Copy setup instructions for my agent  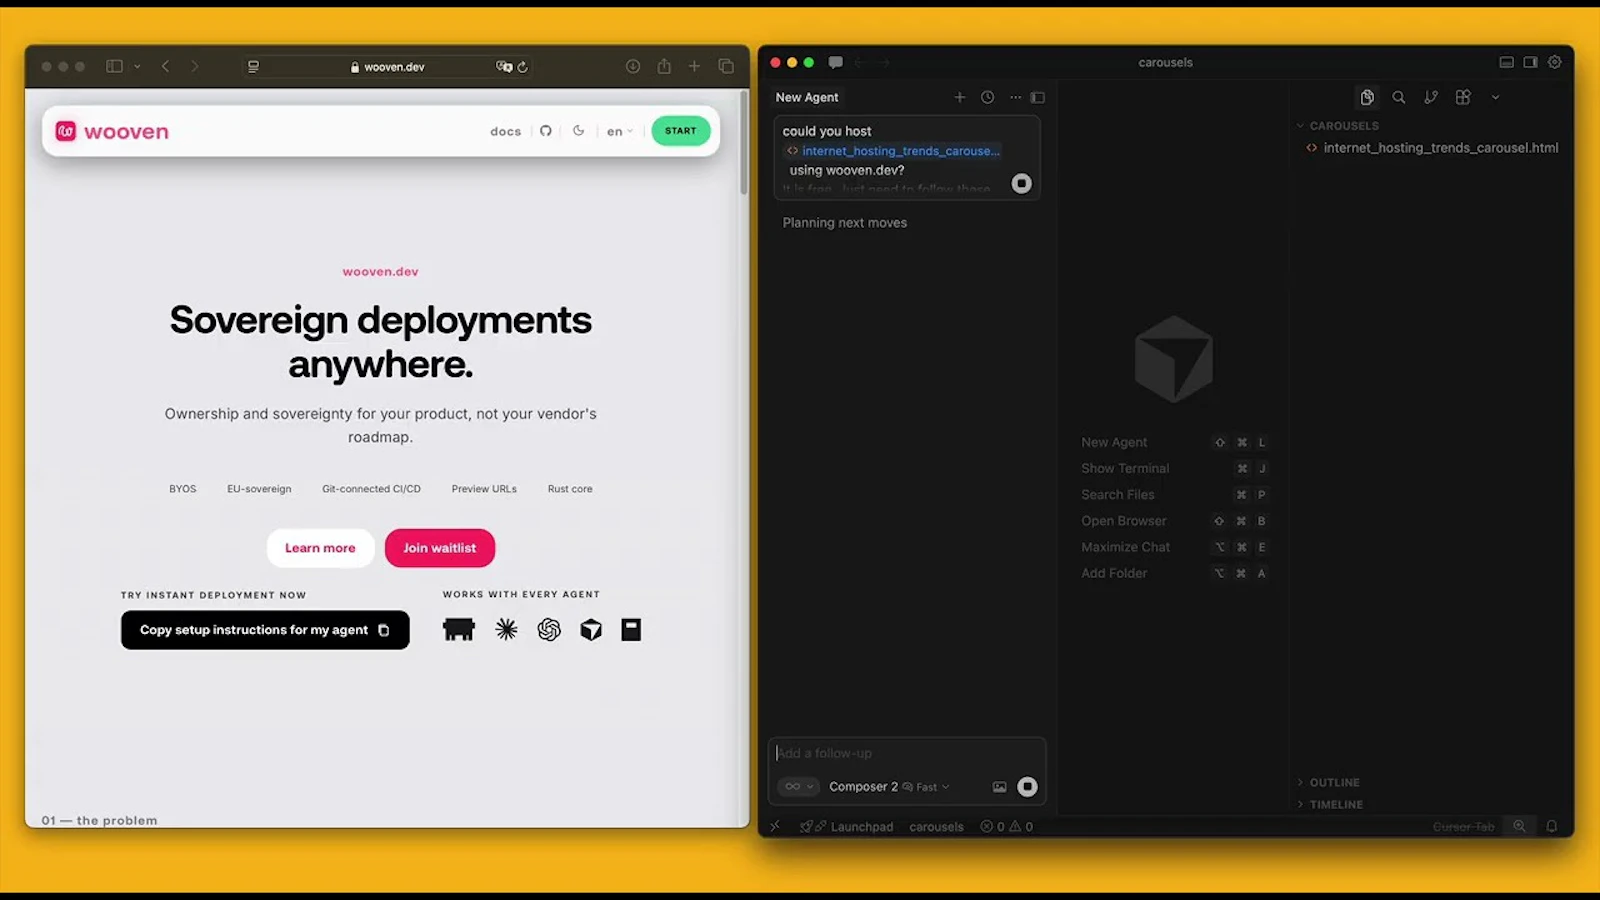[x=265, y=630]
